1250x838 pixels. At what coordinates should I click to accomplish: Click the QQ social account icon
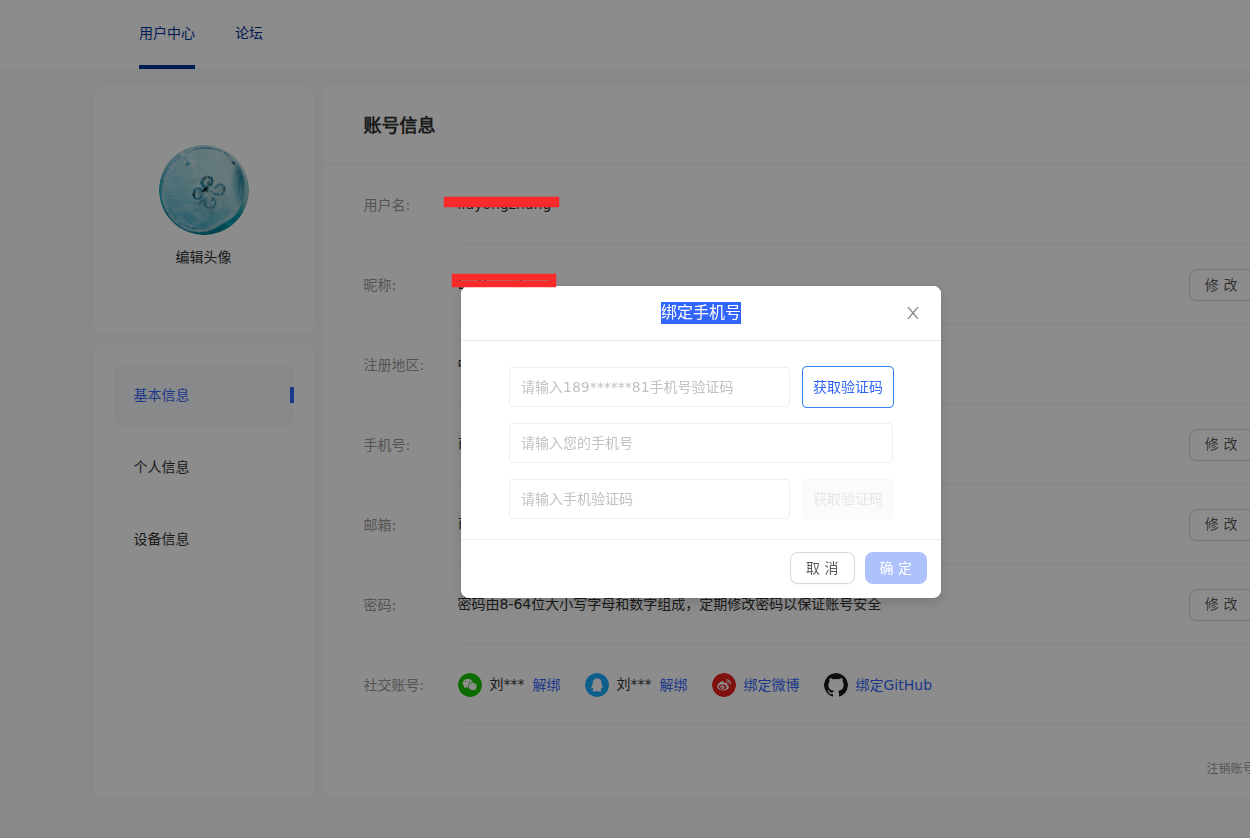597,685
